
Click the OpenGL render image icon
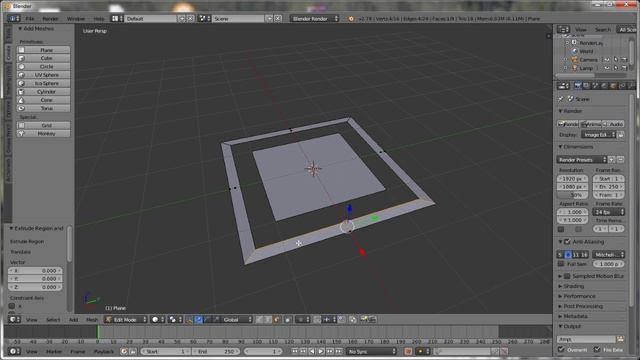point(364,320)
